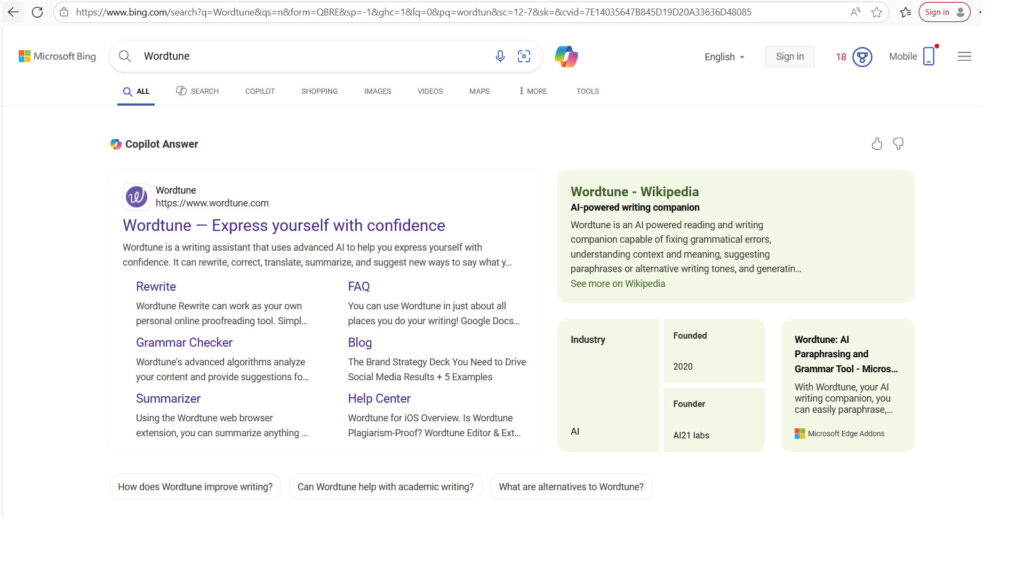Click the Bing Sign in button

tap(790, 56)
